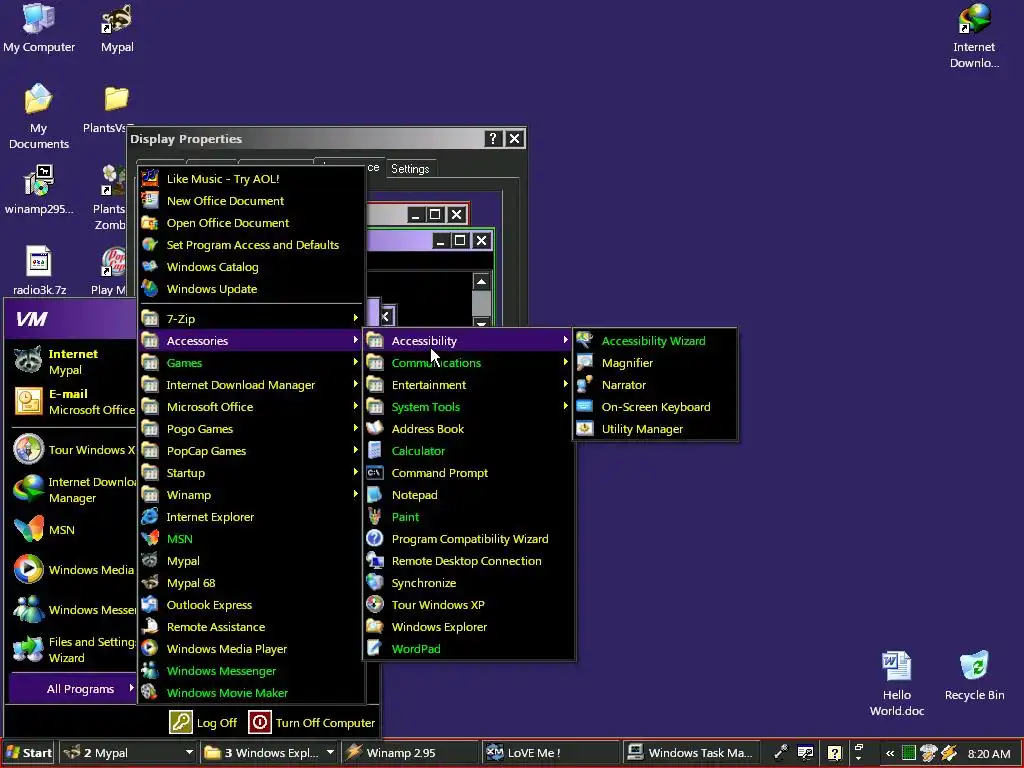Click the Mypal 68 icon in All Programs

click(x=150, y=583)
